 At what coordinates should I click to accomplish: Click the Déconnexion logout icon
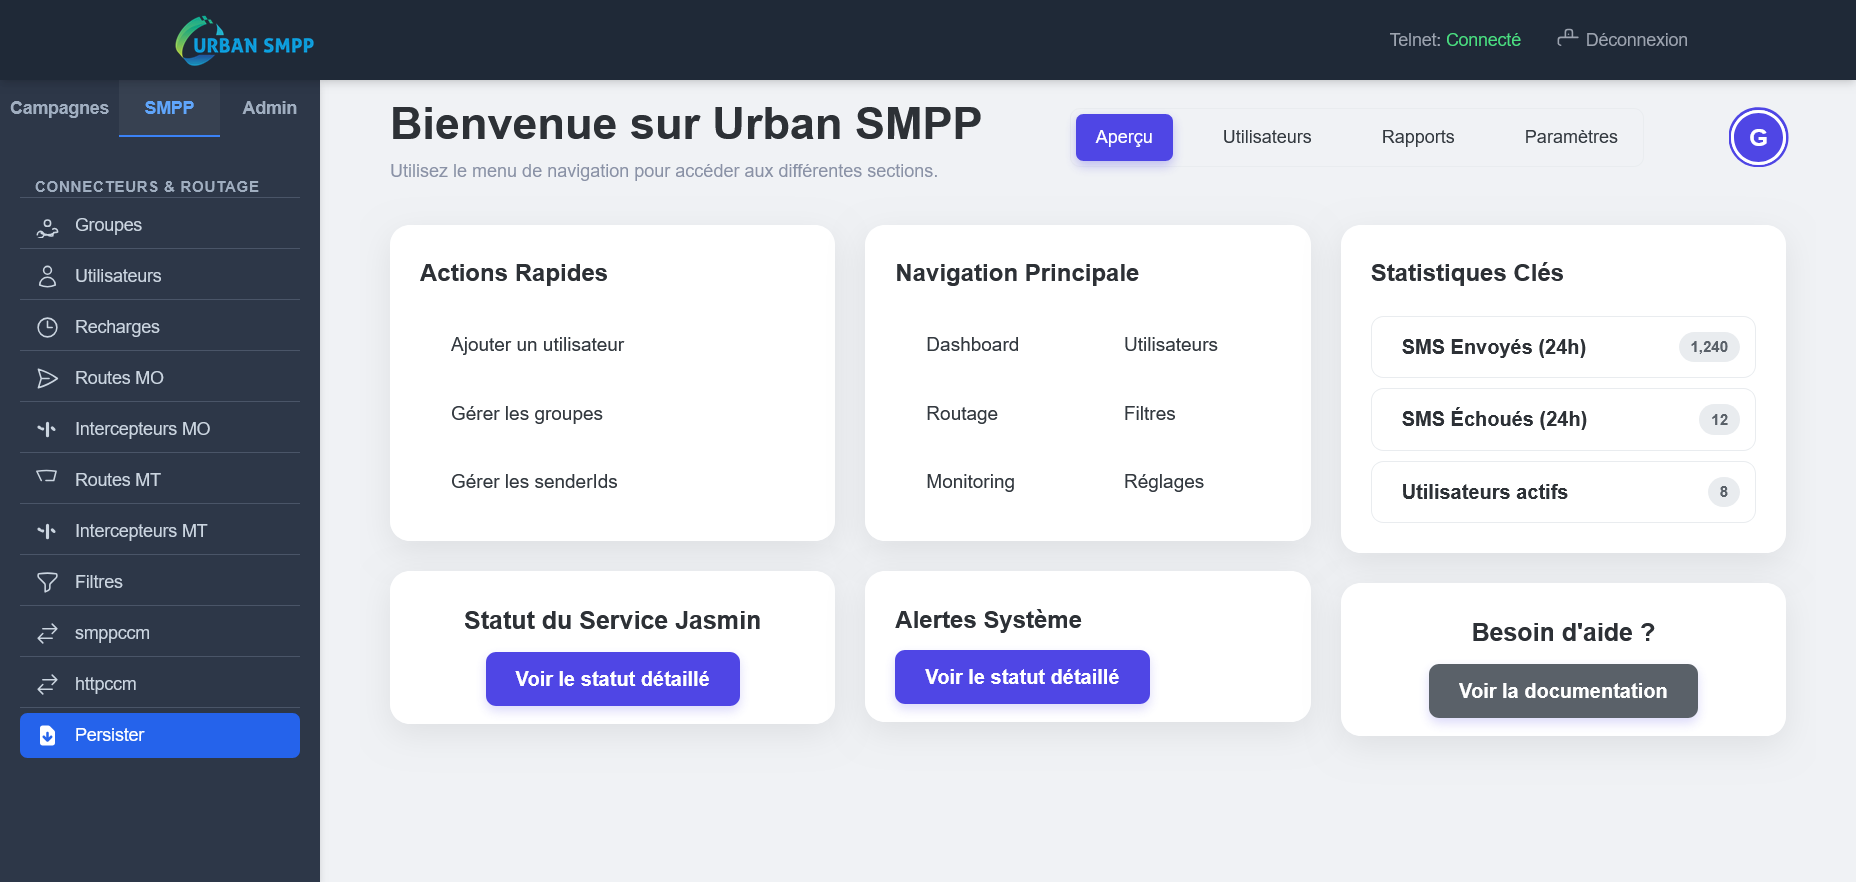(1567, 39)
